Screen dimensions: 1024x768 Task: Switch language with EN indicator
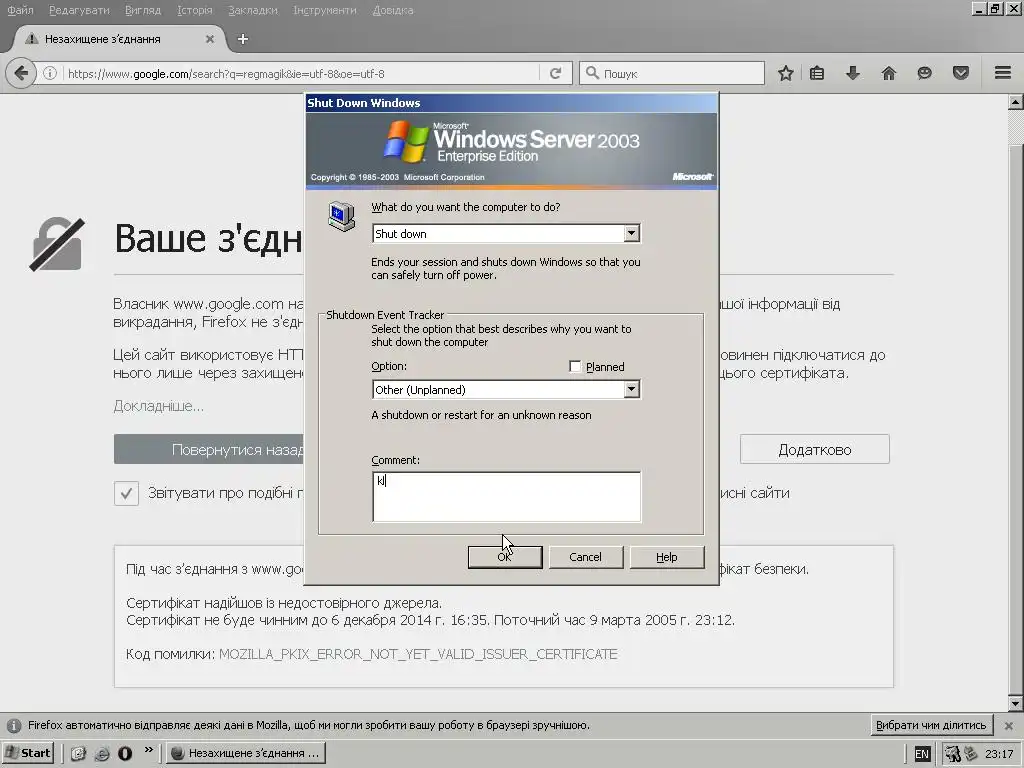(x=921, y=754)
